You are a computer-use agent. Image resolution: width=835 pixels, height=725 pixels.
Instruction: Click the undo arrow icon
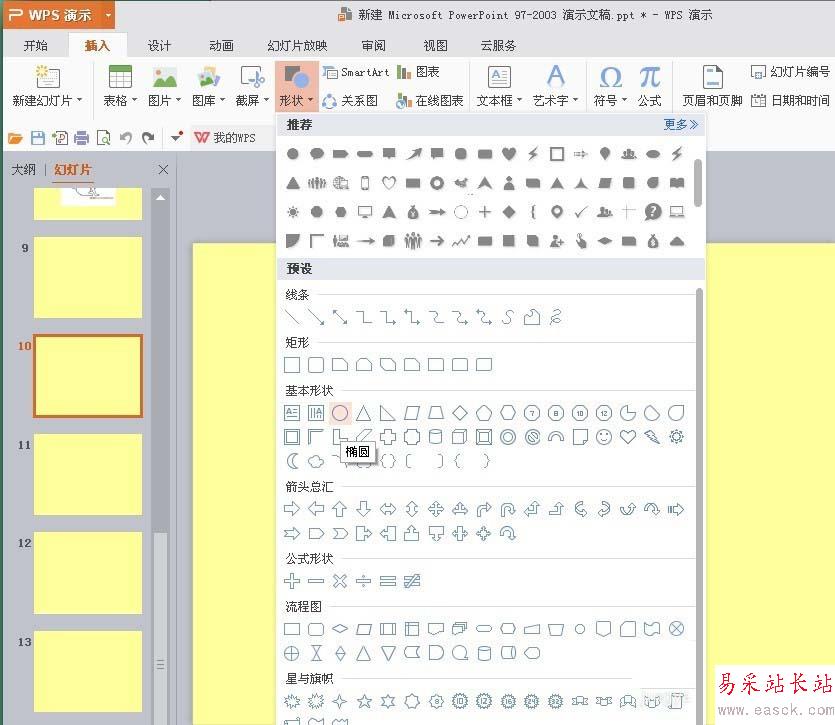[126, 138]
